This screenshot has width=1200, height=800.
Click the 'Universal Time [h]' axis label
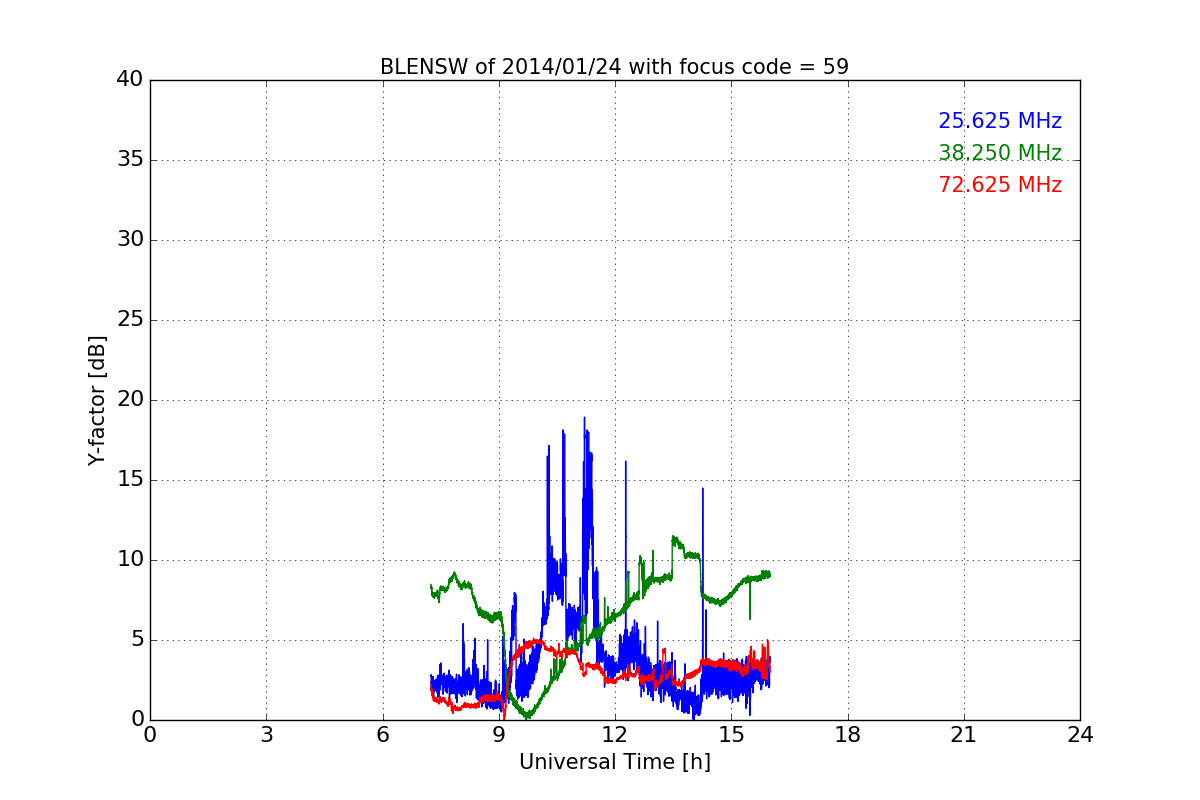614,762
